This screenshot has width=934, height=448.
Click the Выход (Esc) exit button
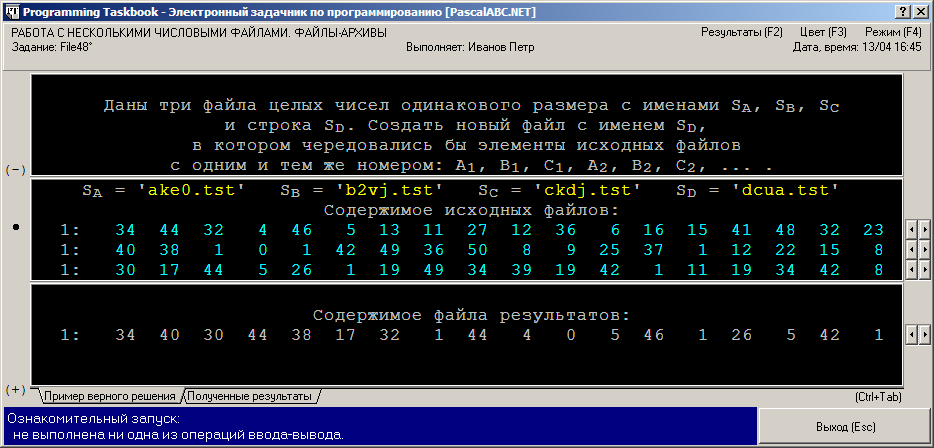pyautogui.click(x=846, y=427)
